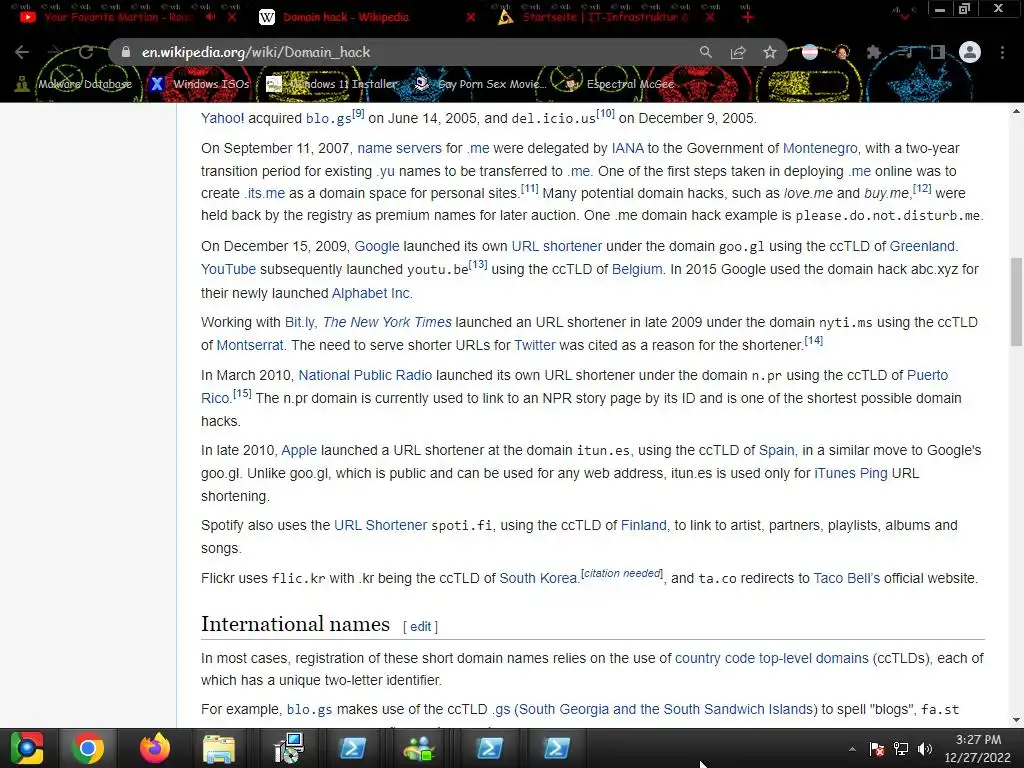The image size is (1024, 768).
Task: Follow the Belgium link
Action: (x=637, y=269)
